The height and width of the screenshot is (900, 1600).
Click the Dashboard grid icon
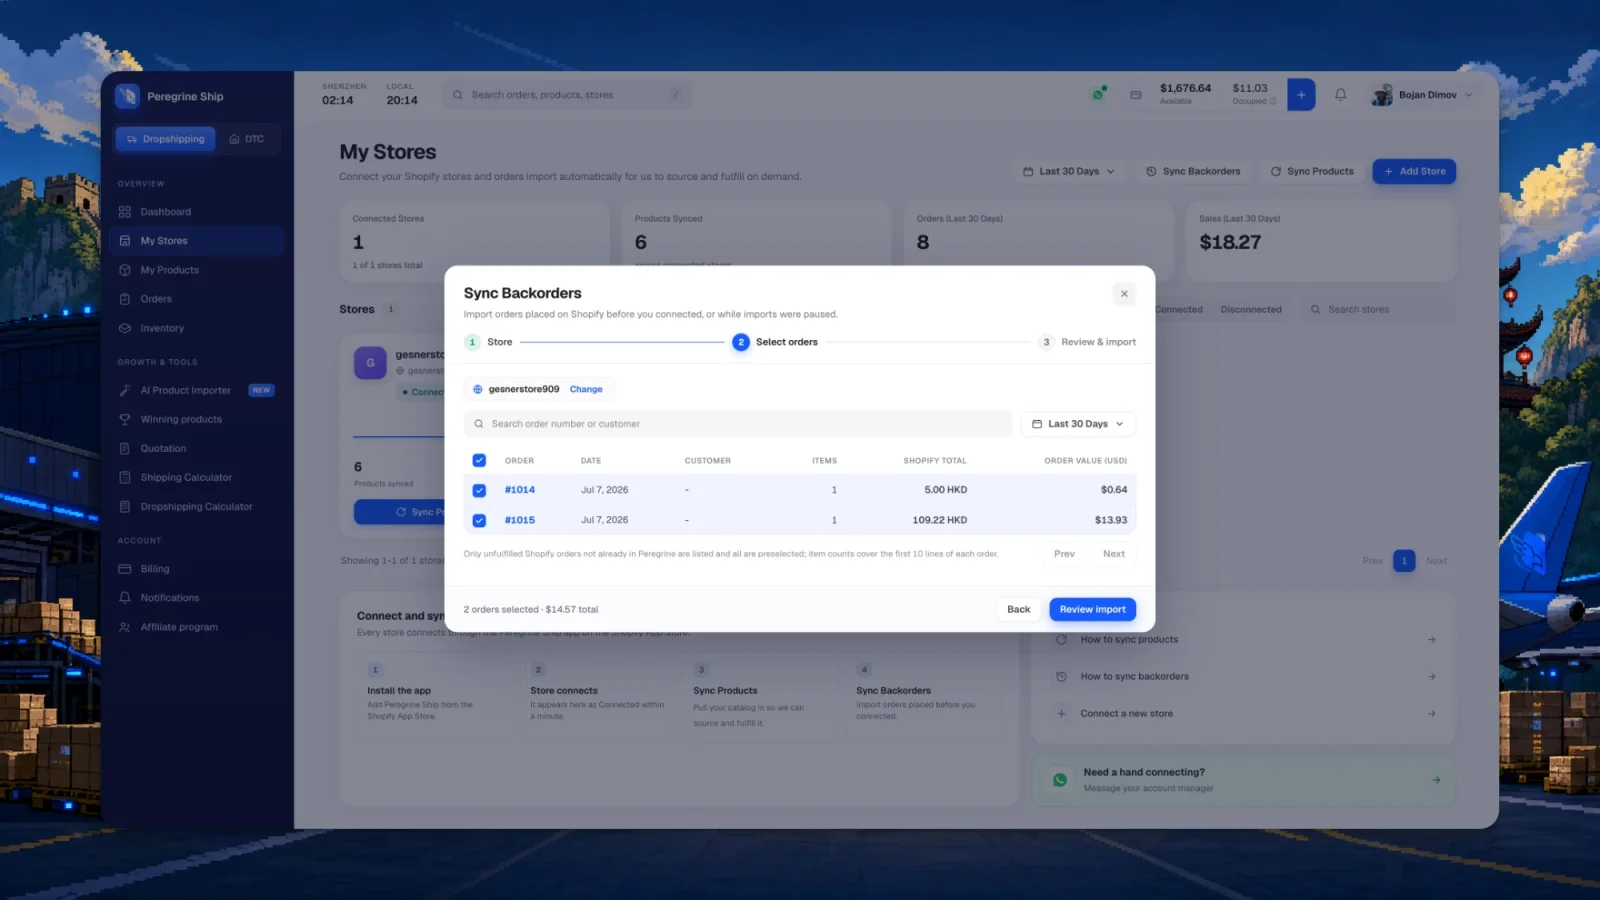coord(125,212)
